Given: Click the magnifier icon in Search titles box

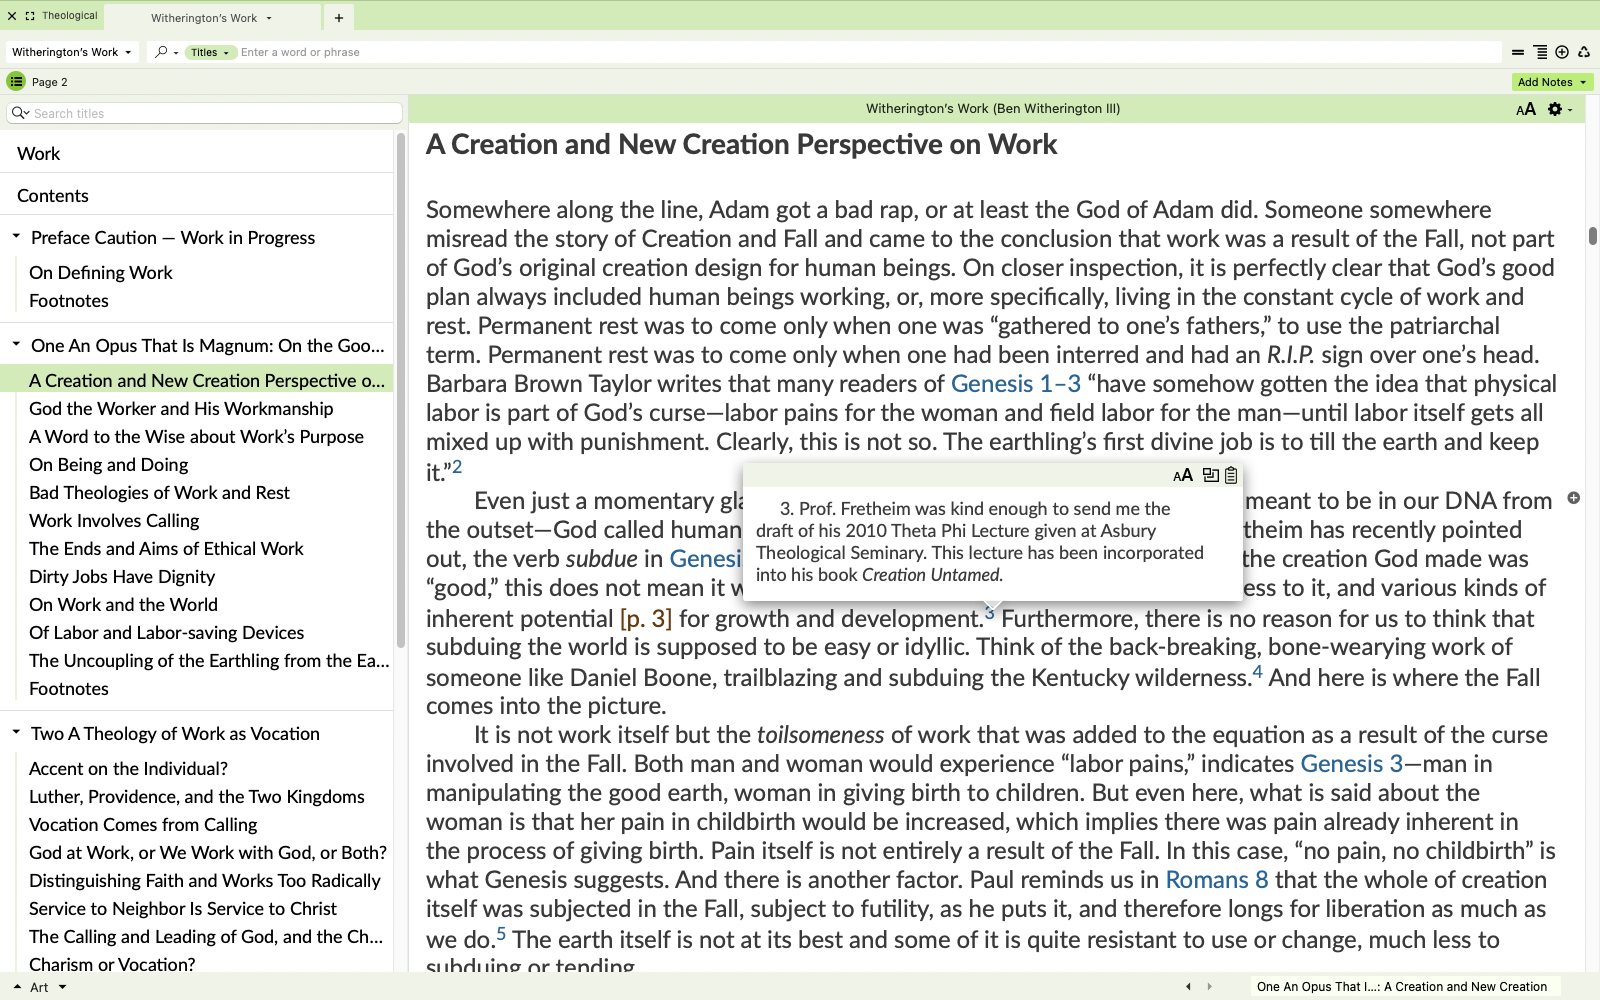Looking at the screenshot, I should [x=20, y=113].
